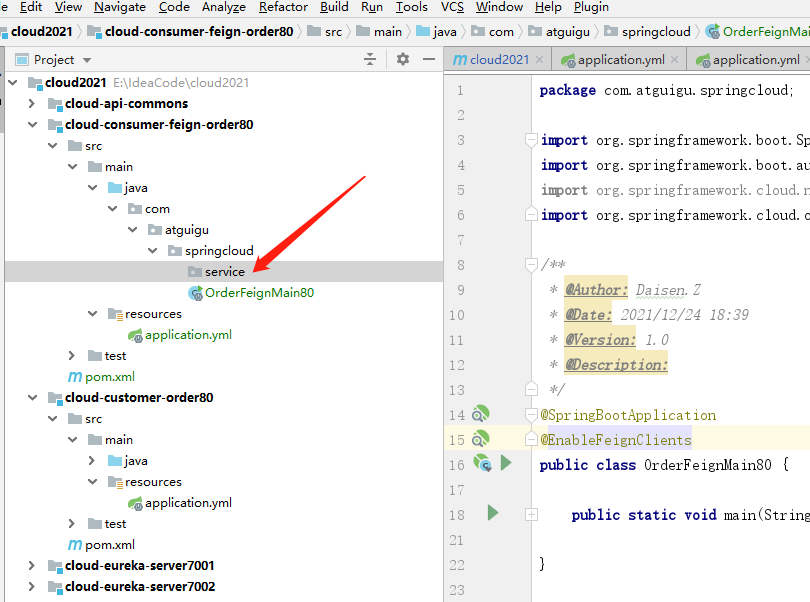Click the main breadcrumb in navigation bar
This screenshot has width=810, height=602.
pos(380,32)
